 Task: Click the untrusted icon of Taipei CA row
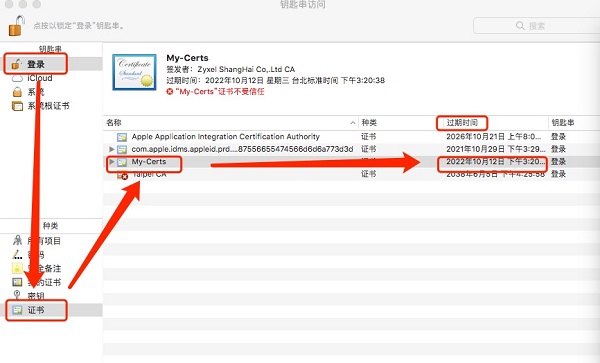click(123, 176)
